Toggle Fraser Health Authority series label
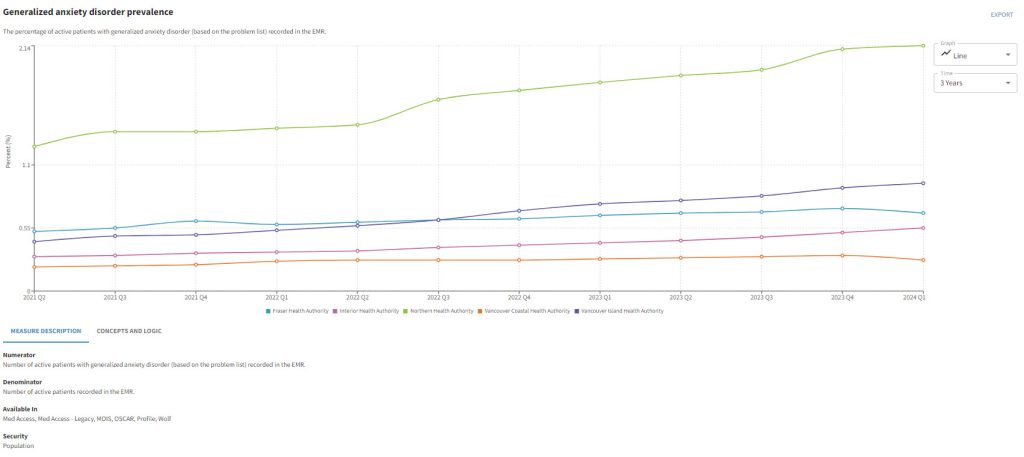The image size is (1024, 457). click(301, 311)
